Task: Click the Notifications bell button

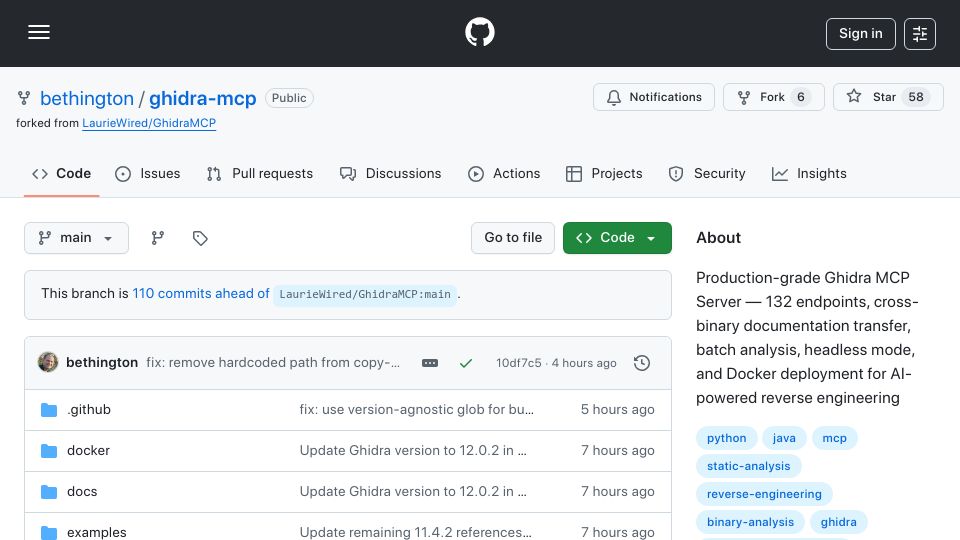Action: point(653,97)
